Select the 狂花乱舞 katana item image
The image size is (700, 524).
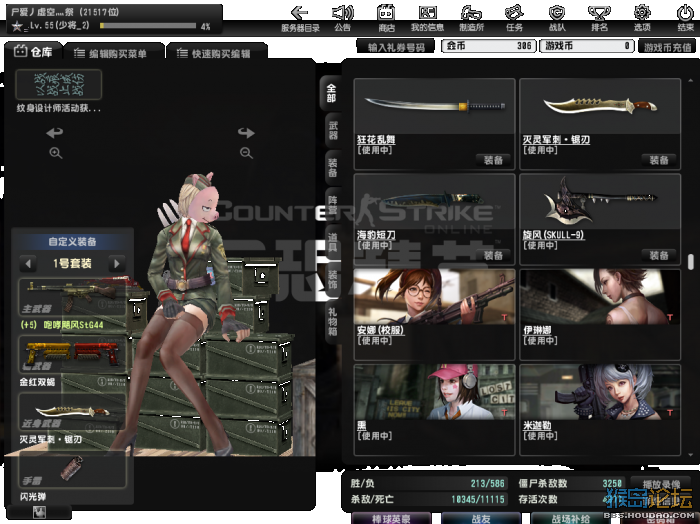pyautogui.click(x=434, y=106)
